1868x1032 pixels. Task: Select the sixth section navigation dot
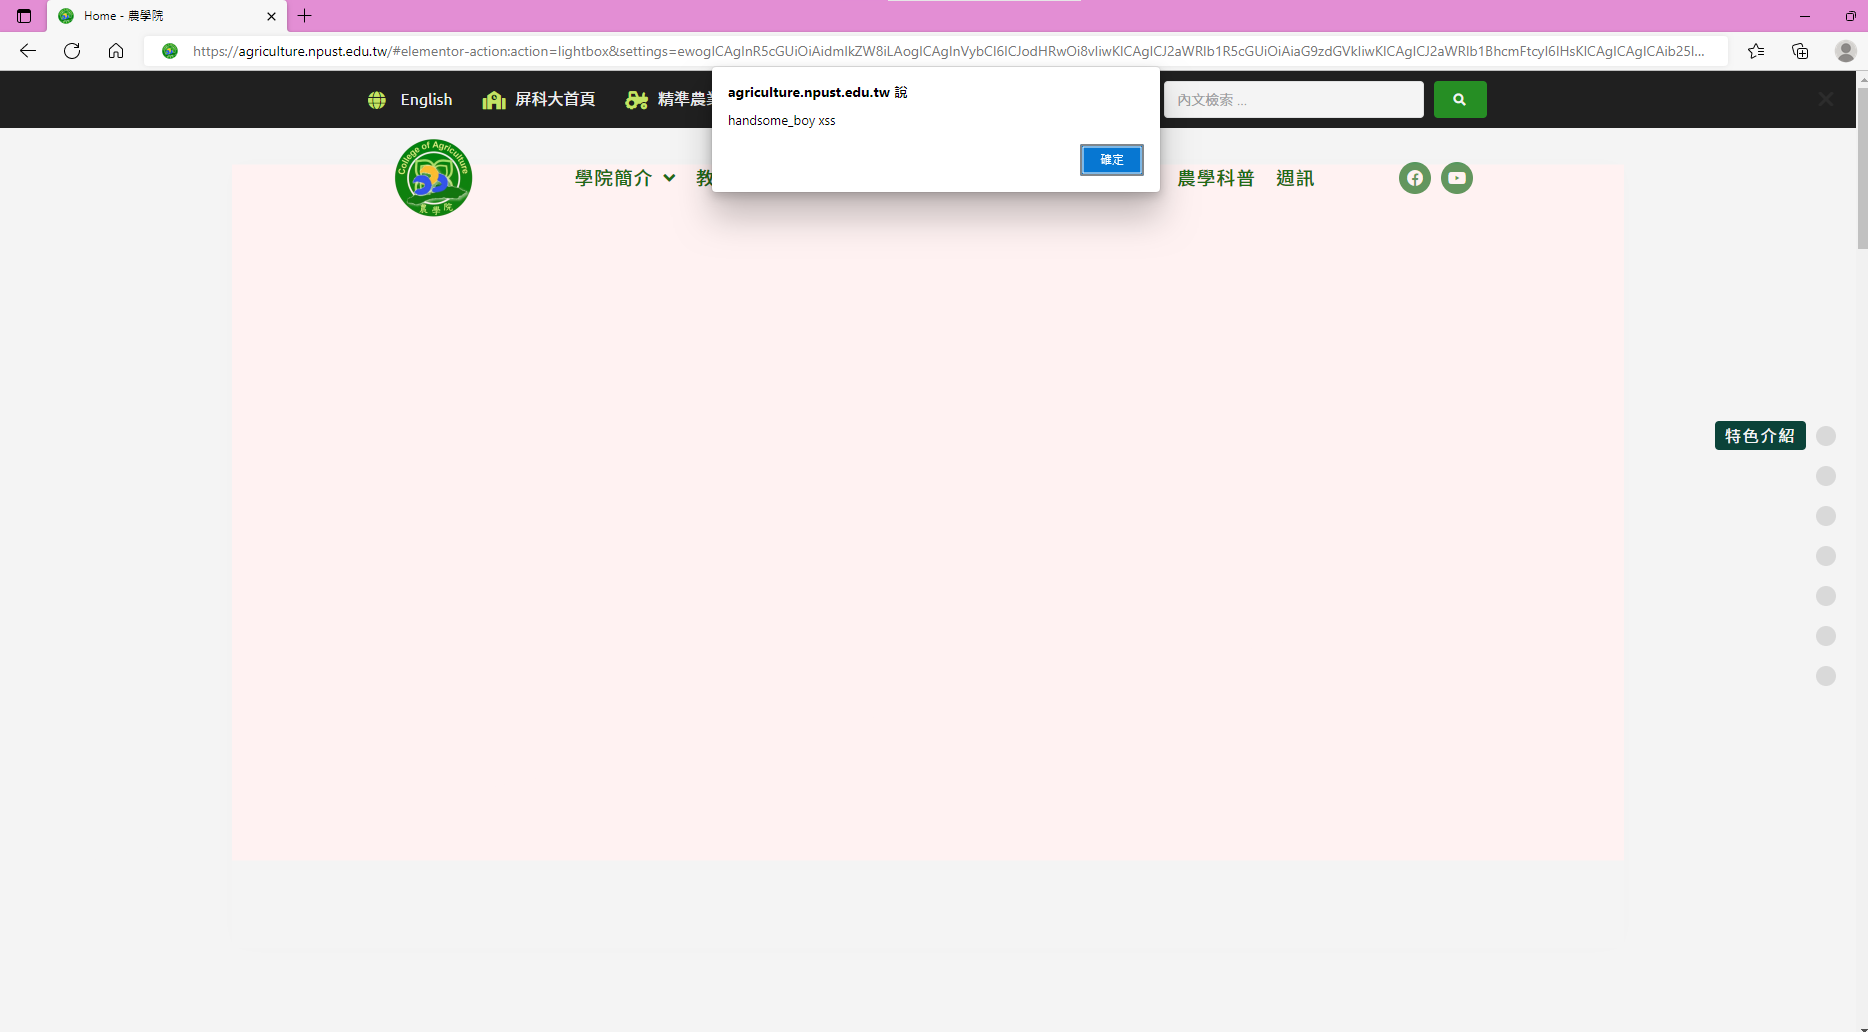point(1826,636)
